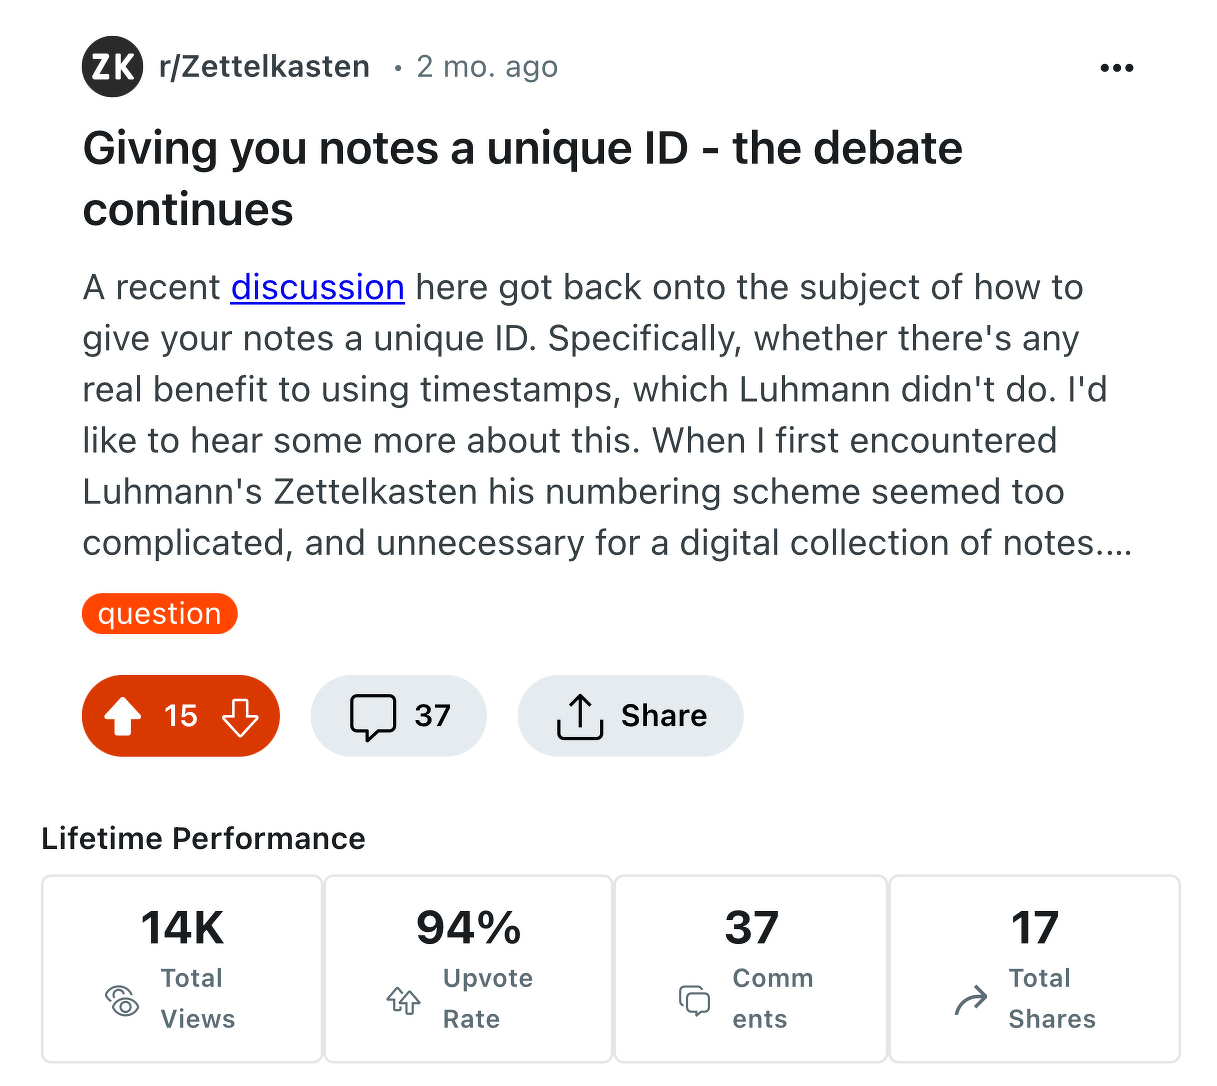The width and height of the screenshot is (1217, 1086).
Task: Select the upvote icon beside Upvote Rate
Action: click(x=403, y=999)
